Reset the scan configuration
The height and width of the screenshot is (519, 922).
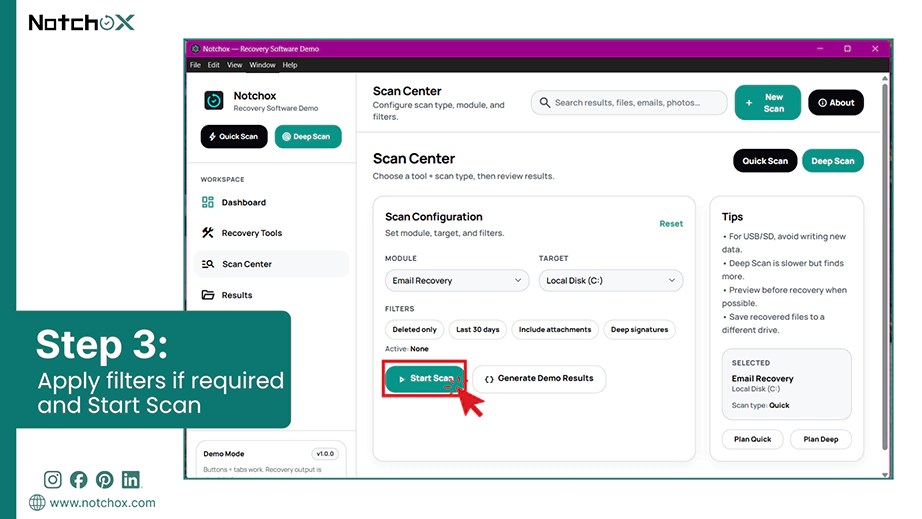tap(671, 224)
